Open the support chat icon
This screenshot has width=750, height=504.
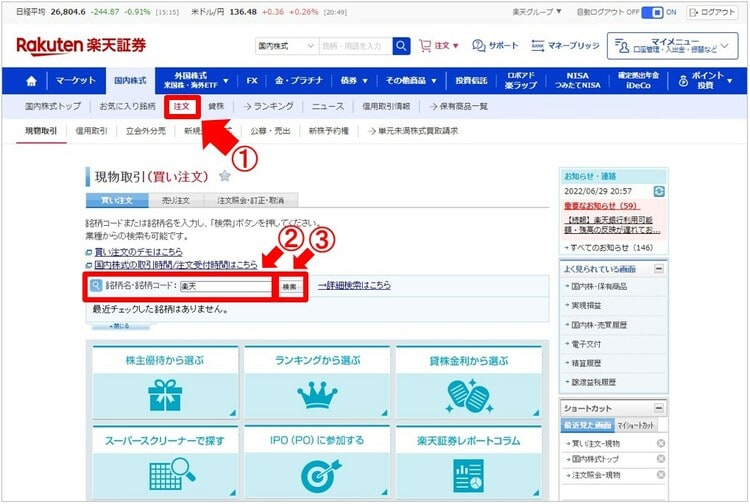click(x=478, y=45)
